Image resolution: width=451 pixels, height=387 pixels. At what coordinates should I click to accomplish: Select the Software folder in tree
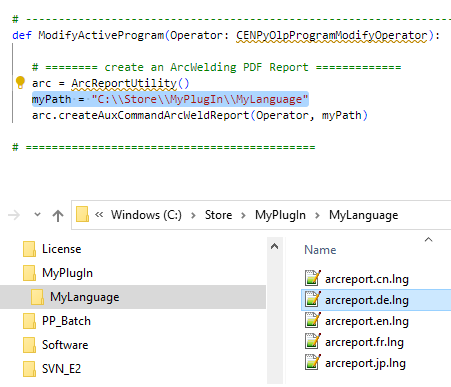point(65,345)
